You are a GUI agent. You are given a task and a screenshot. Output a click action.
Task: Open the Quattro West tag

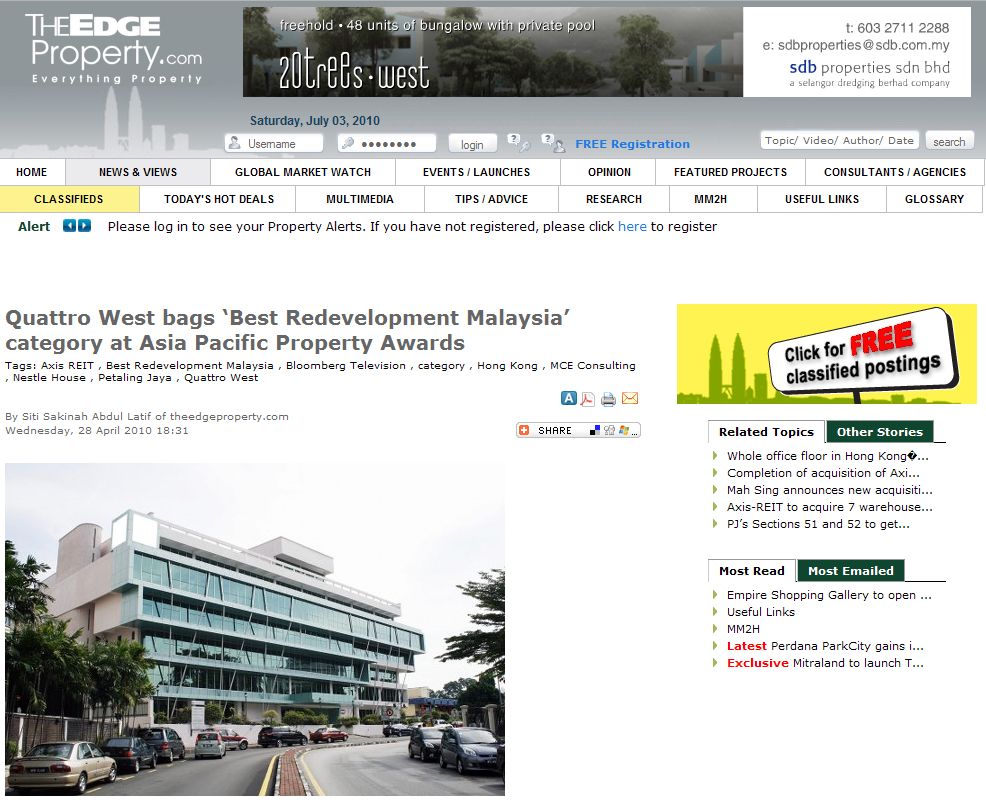221,377
